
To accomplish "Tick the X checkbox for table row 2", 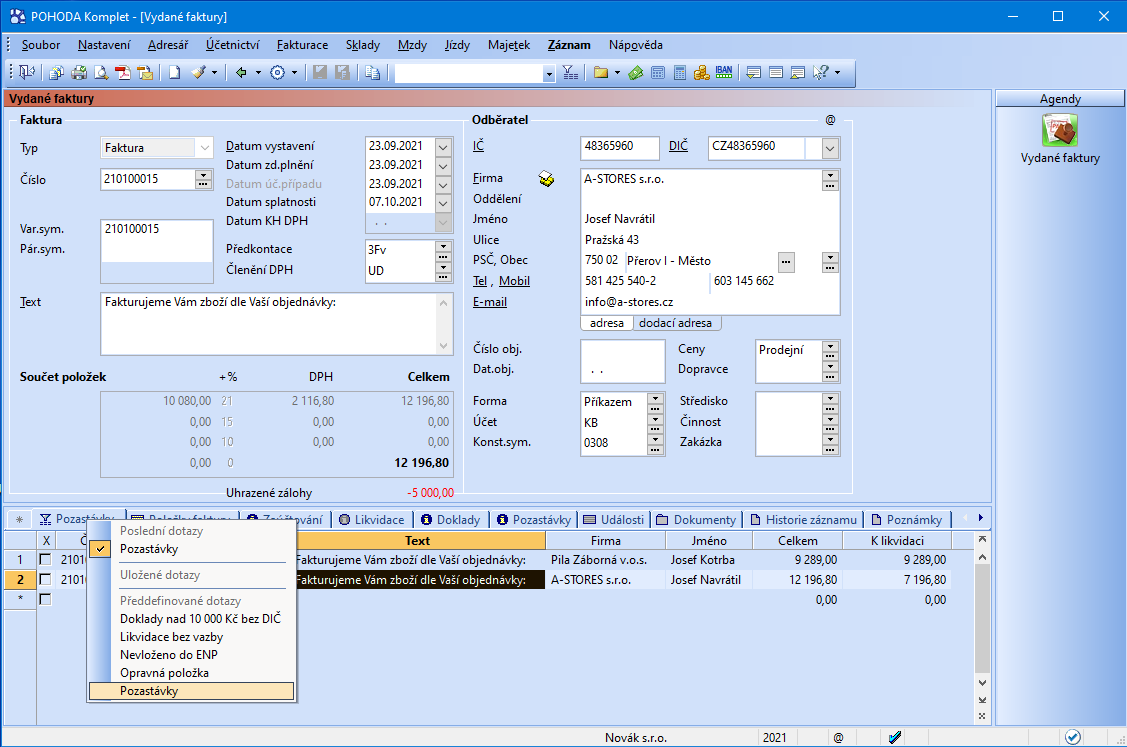I will 45,579.
